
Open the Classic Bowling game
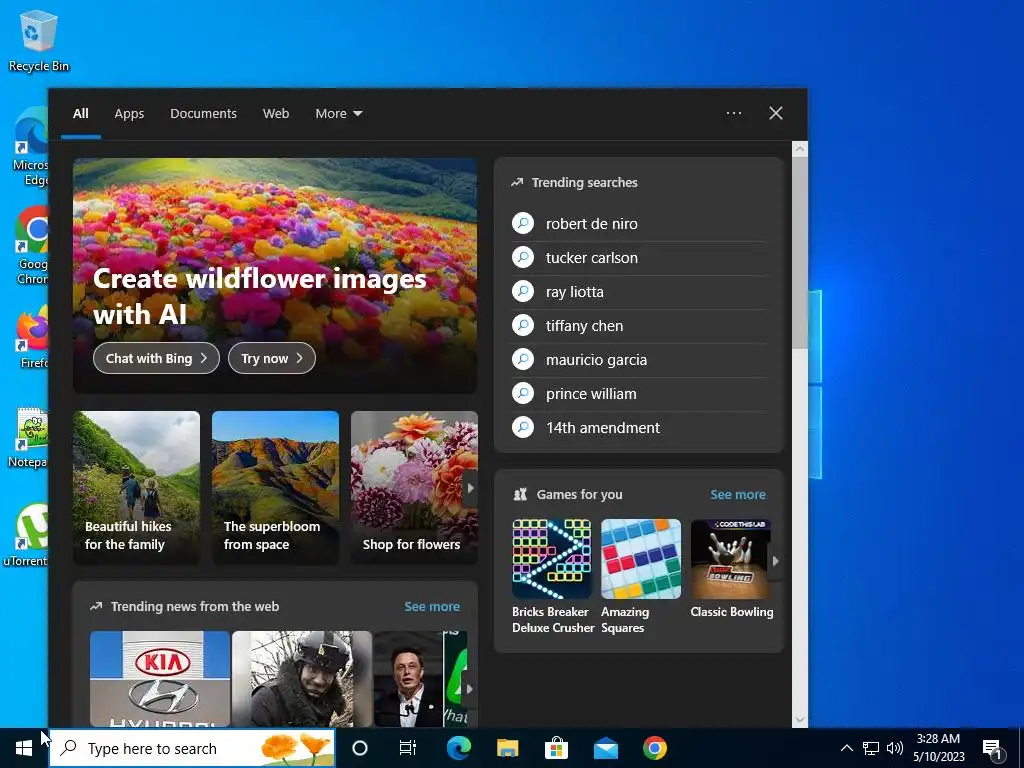click(731, 569)
